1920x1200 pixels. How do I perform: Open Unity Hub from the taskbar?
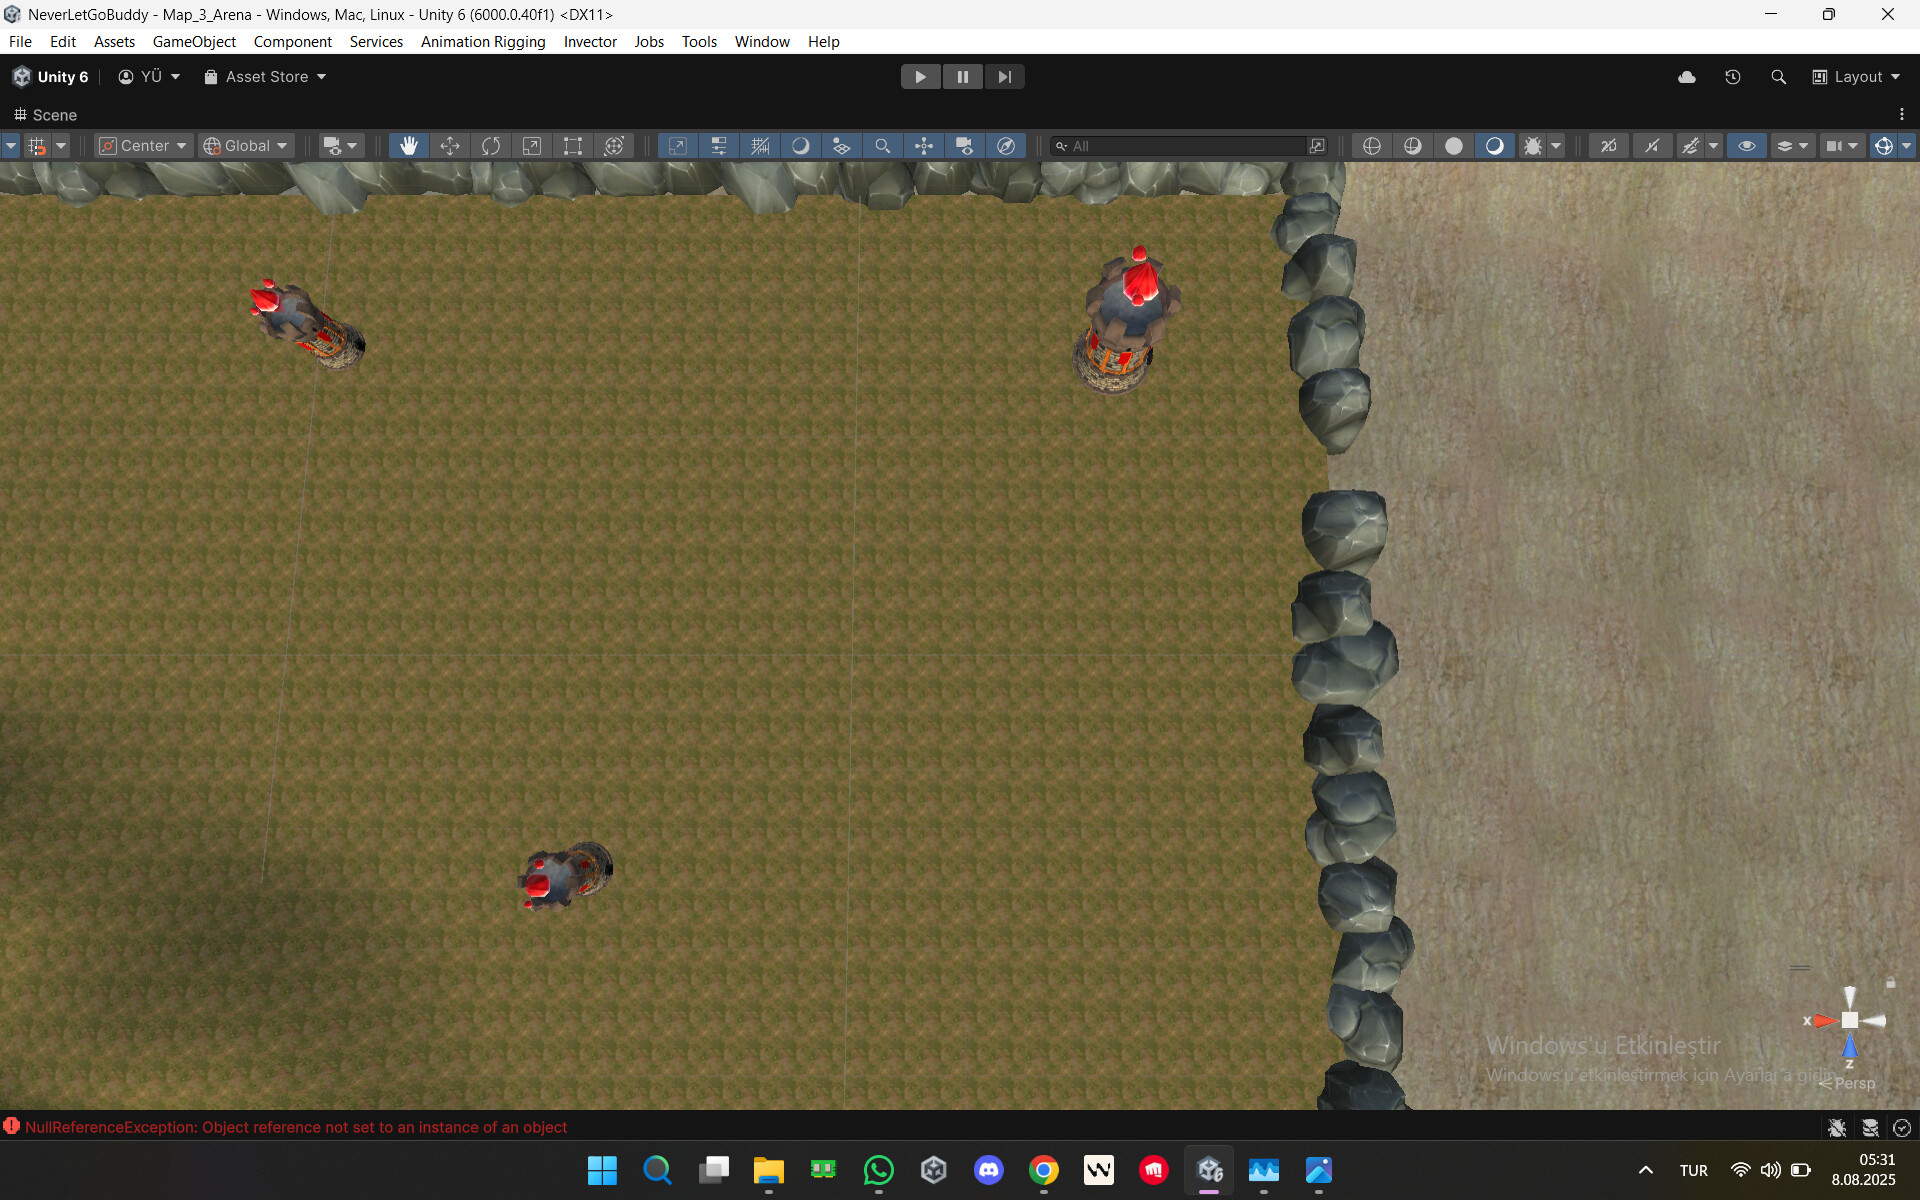coord(934,1170)
